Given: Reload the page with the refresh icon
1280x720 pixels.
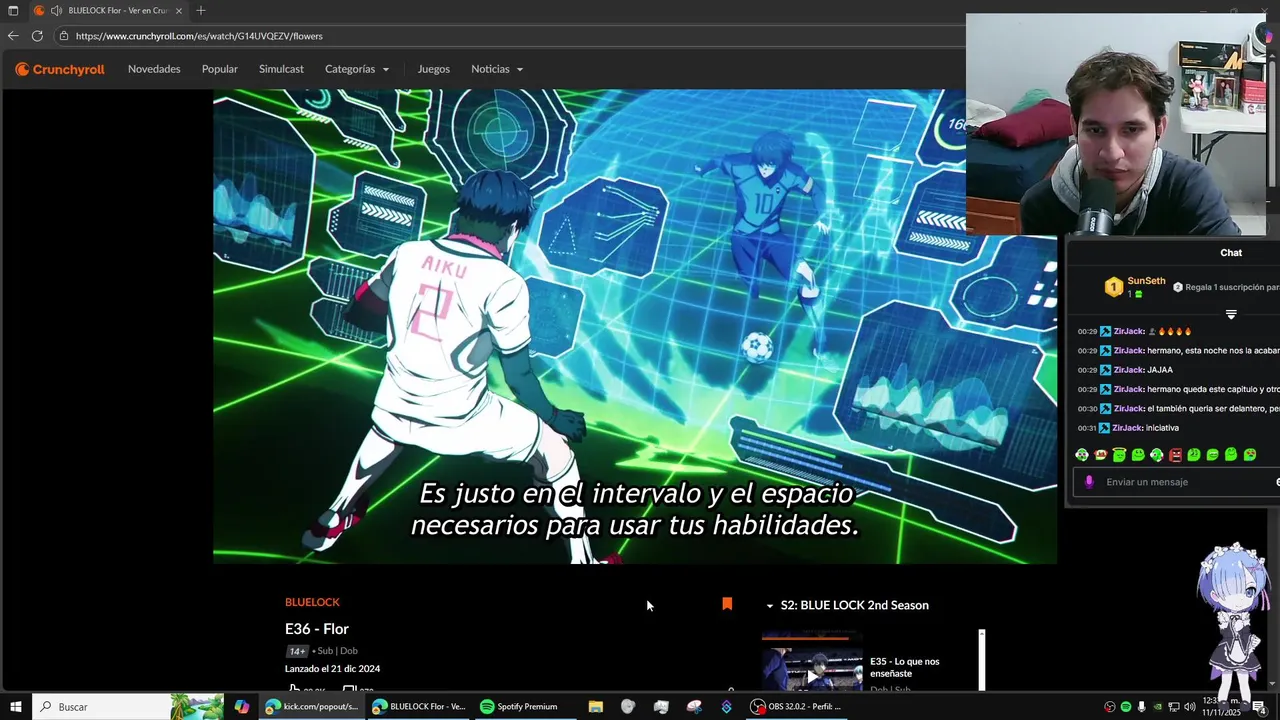Looking at the screenshot, I should [37, 36].
